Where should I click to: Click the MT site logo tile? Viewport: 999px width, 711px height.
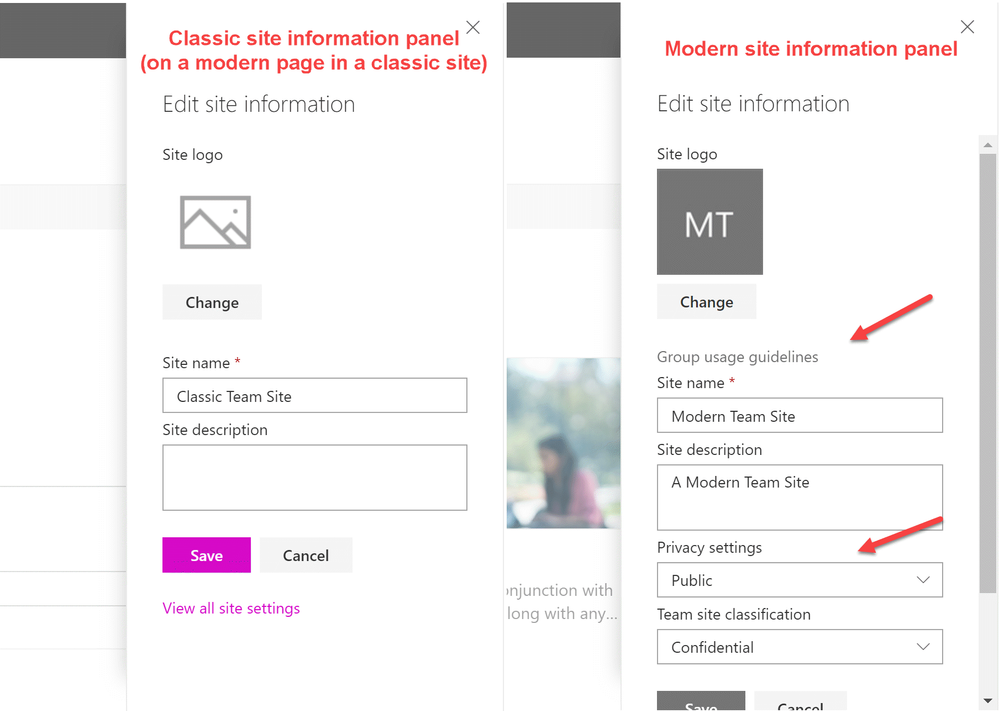(710, 222)
